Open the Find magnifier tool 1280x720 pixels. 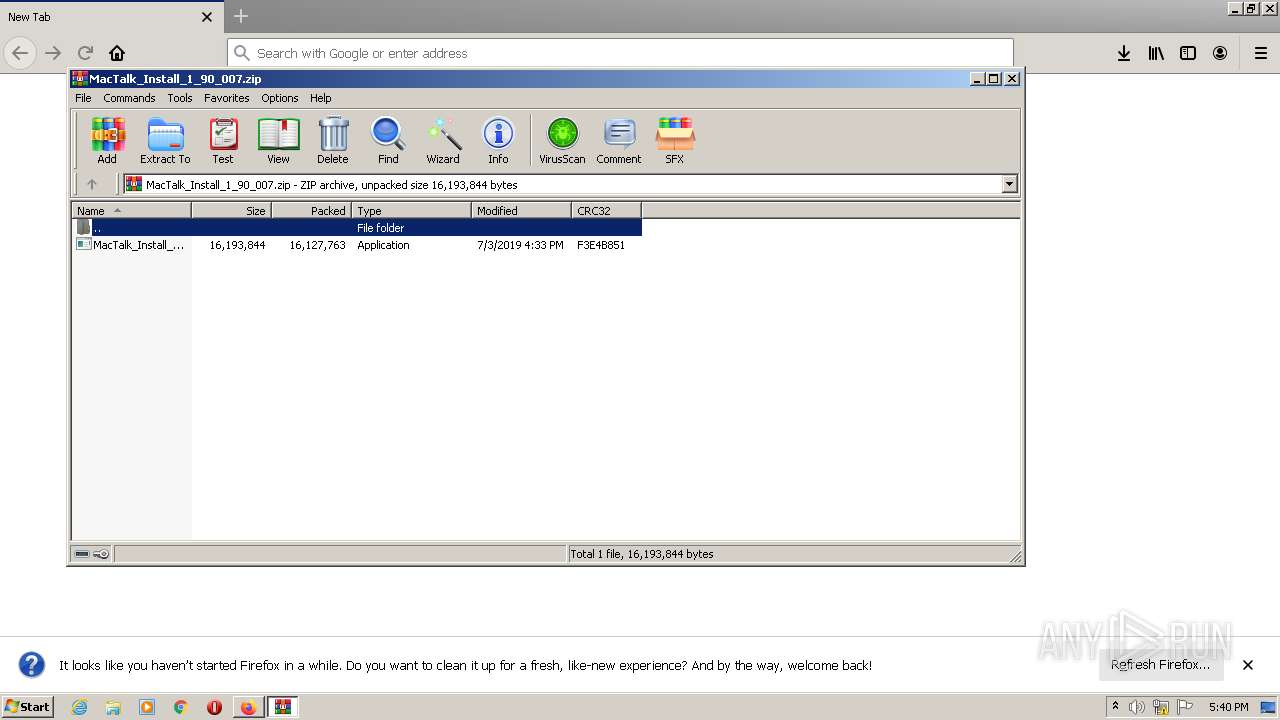point(388,140)
